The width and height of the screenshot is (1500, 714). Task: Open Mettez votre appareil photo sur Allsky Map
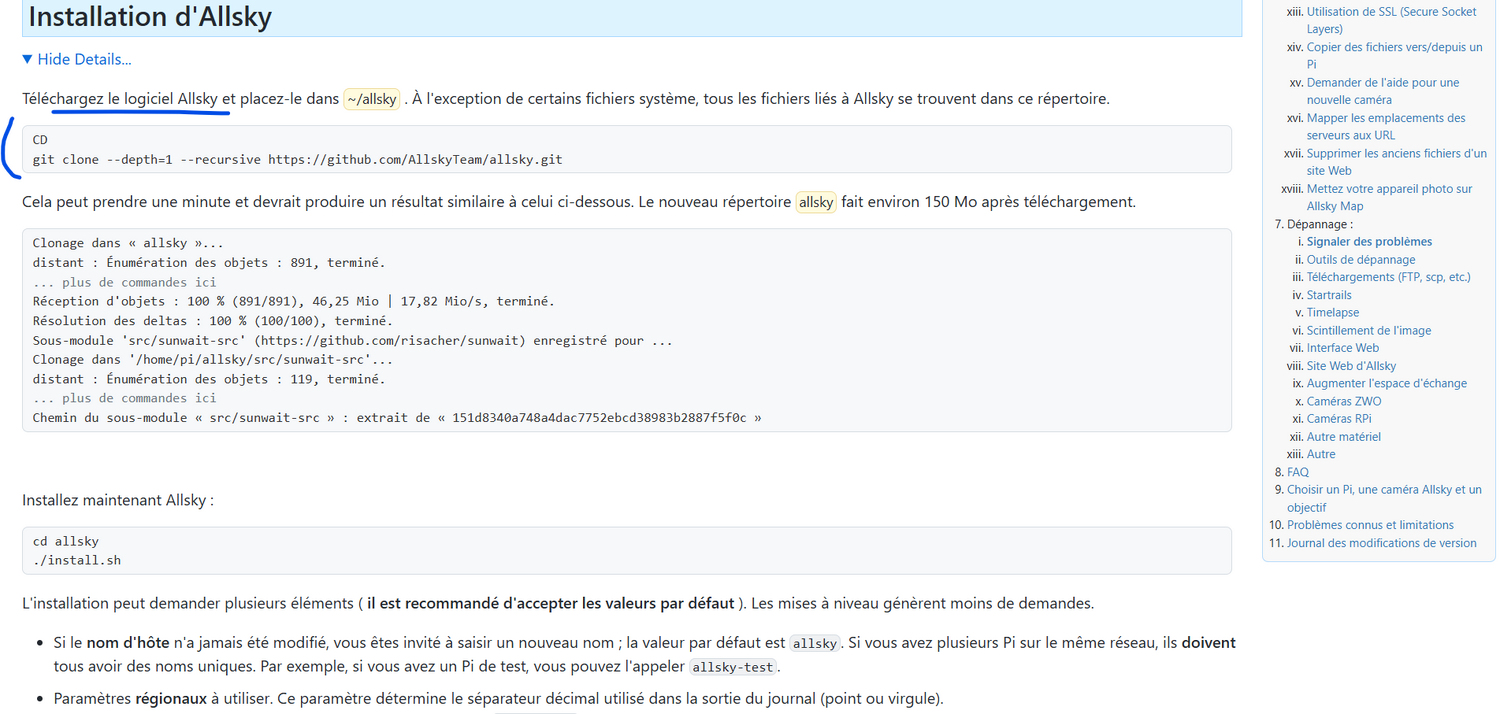(x=1389, y=197)
